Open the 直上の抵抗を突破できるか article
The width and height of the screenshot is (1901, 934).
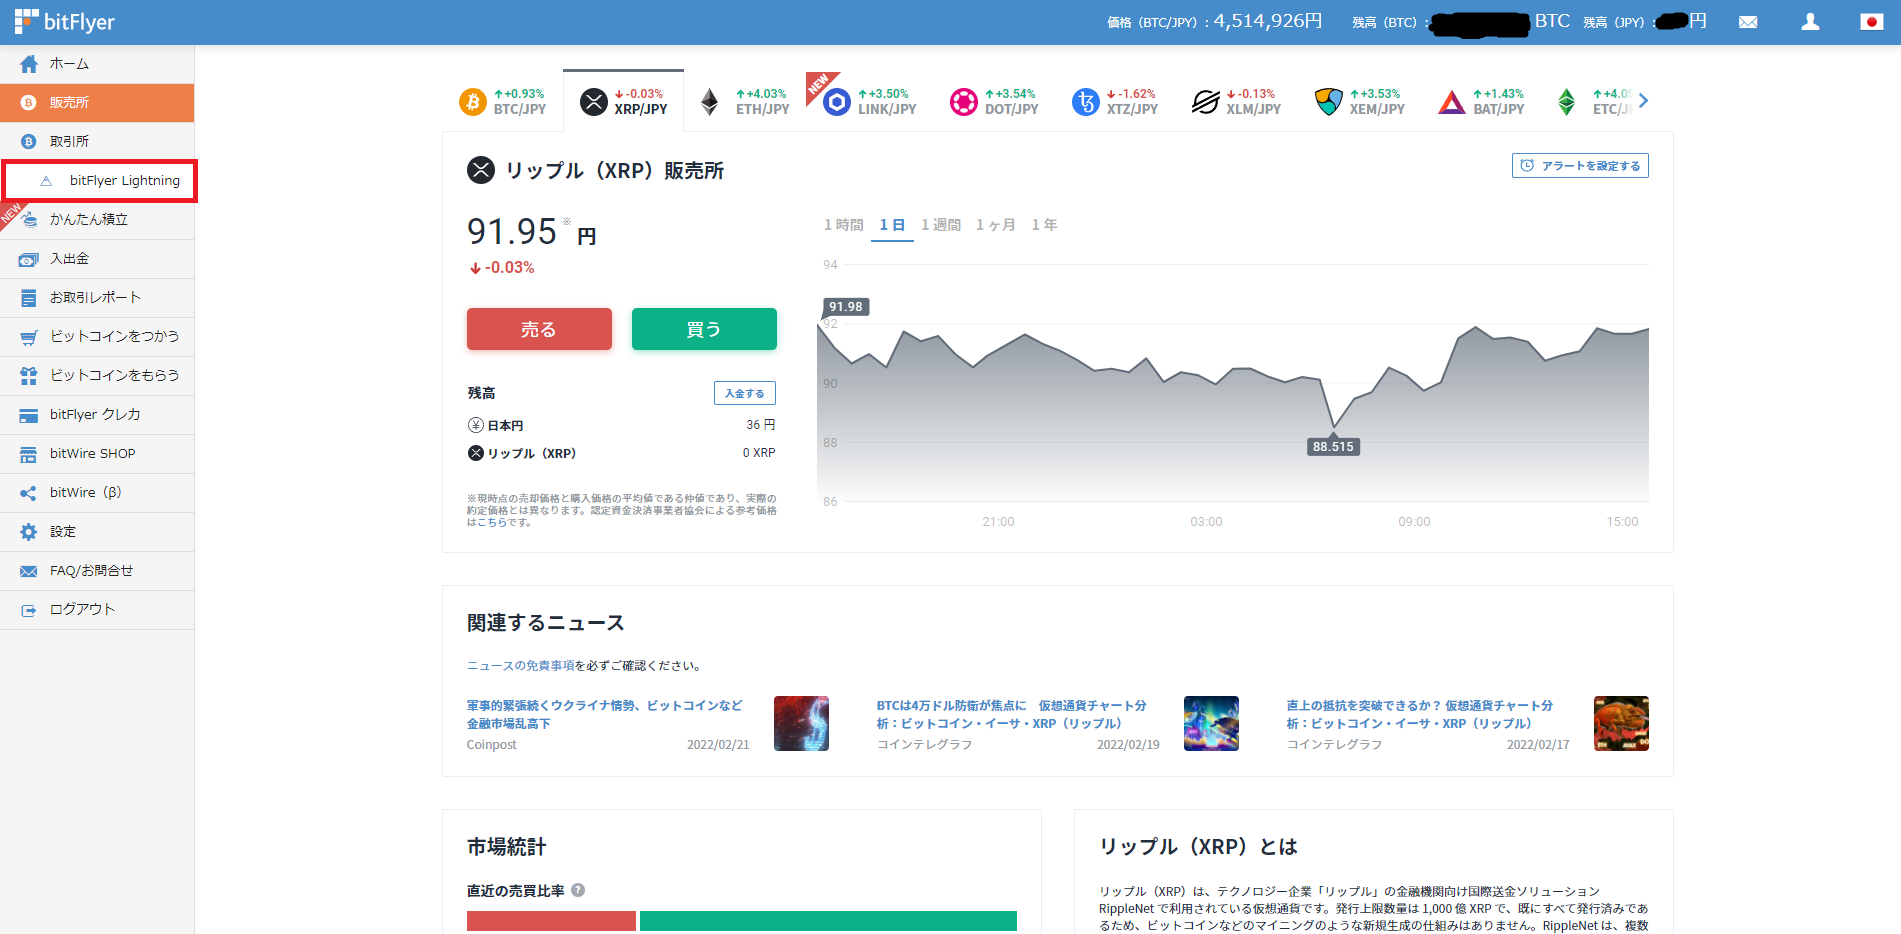[x=1419, y=714]
